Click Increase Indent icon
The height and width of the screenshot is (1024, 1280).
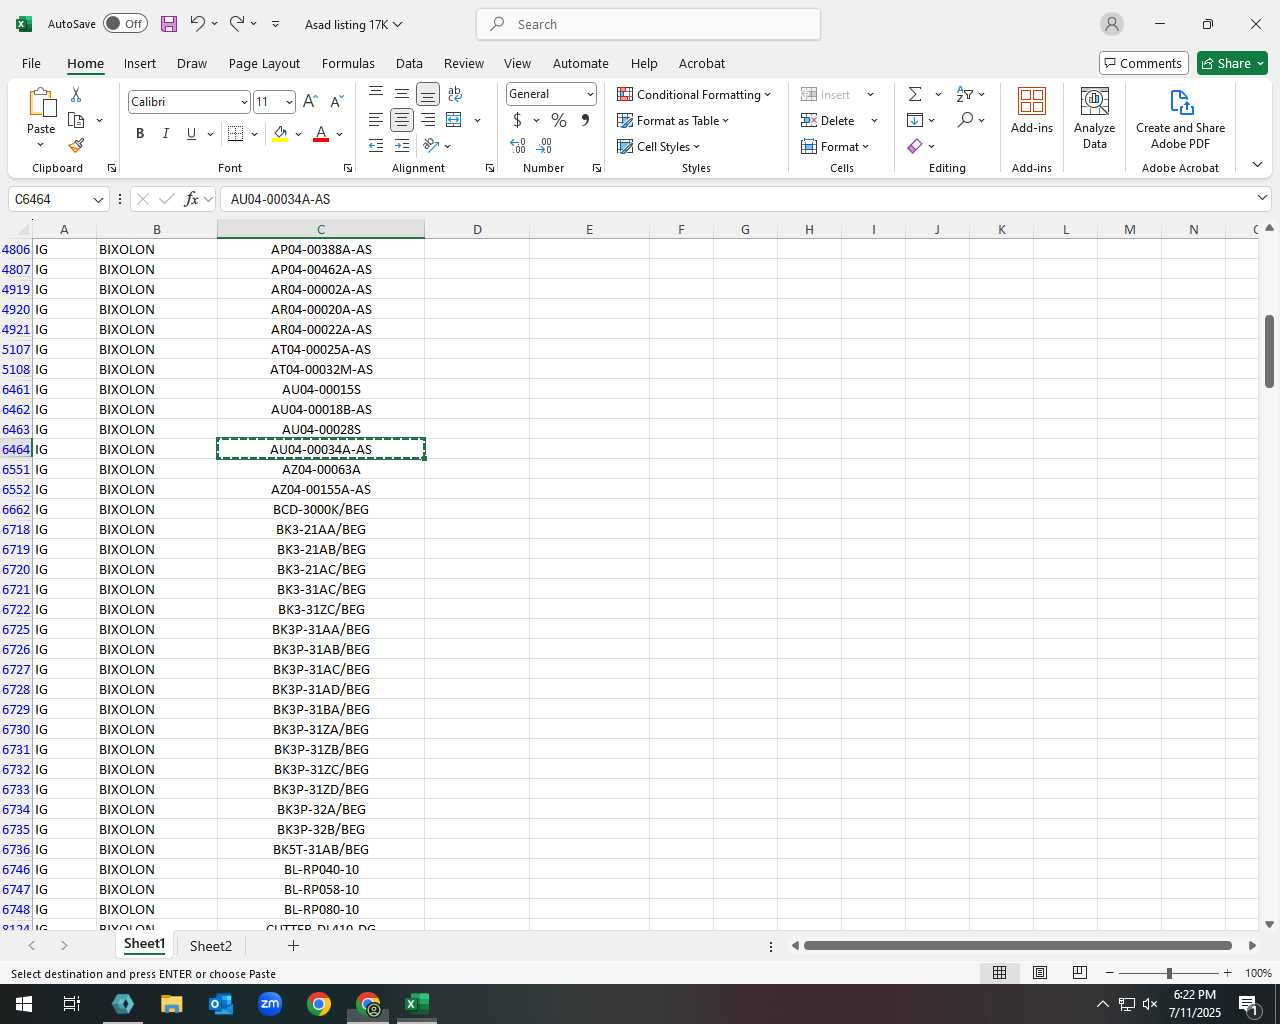click(402, 146)
